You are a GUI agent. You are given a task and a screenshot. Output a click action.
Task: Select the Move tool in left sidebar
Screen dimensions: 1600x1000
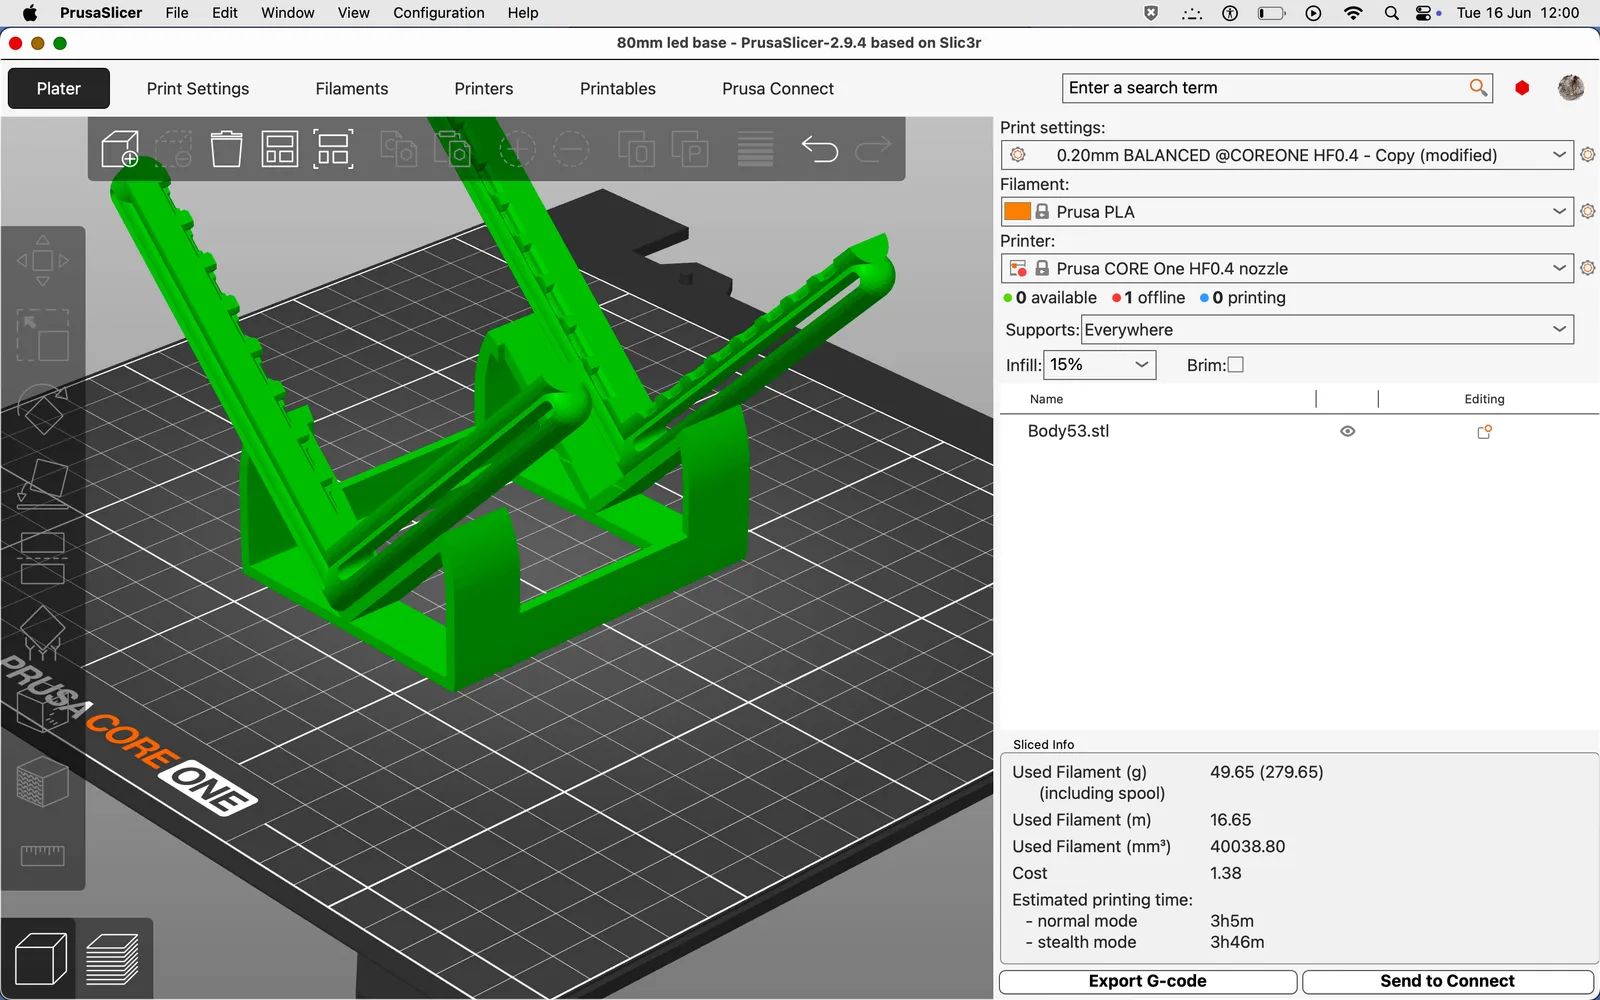[x=43, y=260]
